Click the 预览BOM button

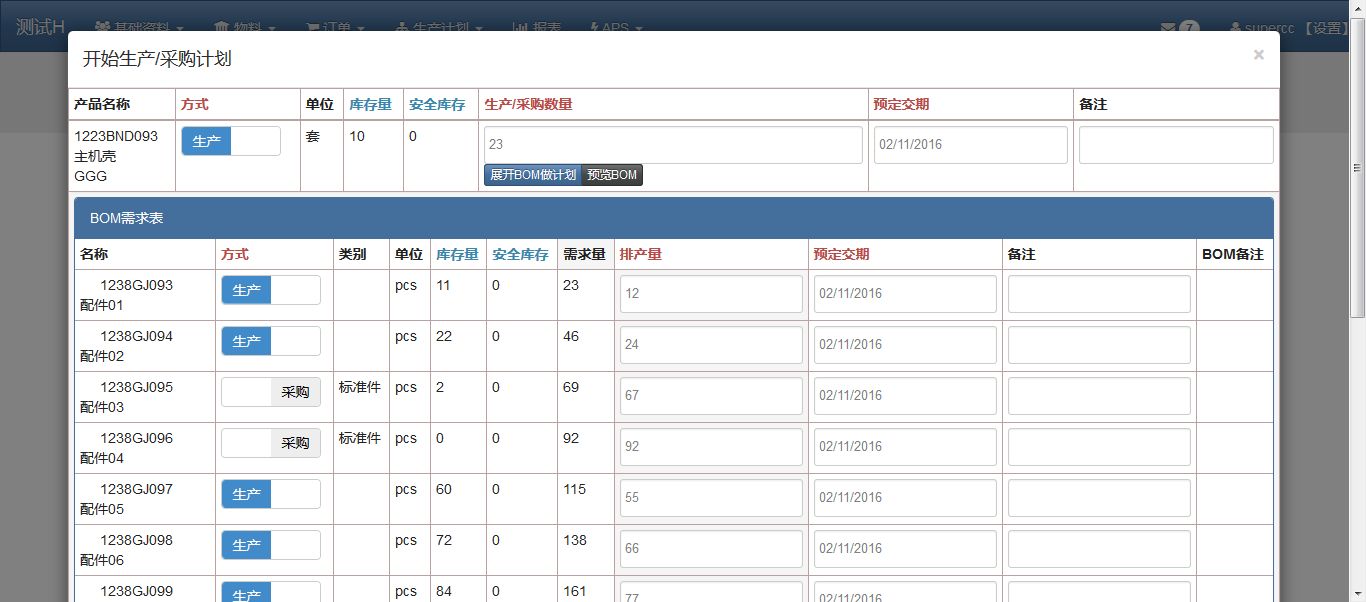pos(612,175)
